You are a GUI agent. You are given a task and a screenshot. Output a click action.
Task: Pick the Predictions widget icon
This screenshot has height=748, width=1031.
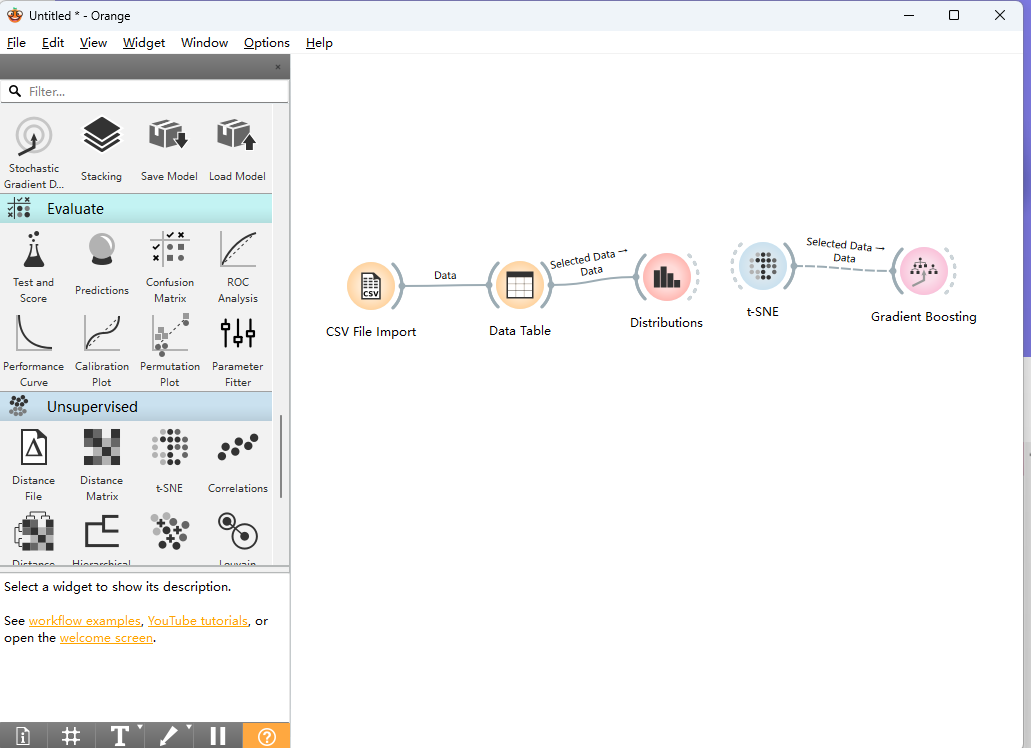click(x=102, y=250)
